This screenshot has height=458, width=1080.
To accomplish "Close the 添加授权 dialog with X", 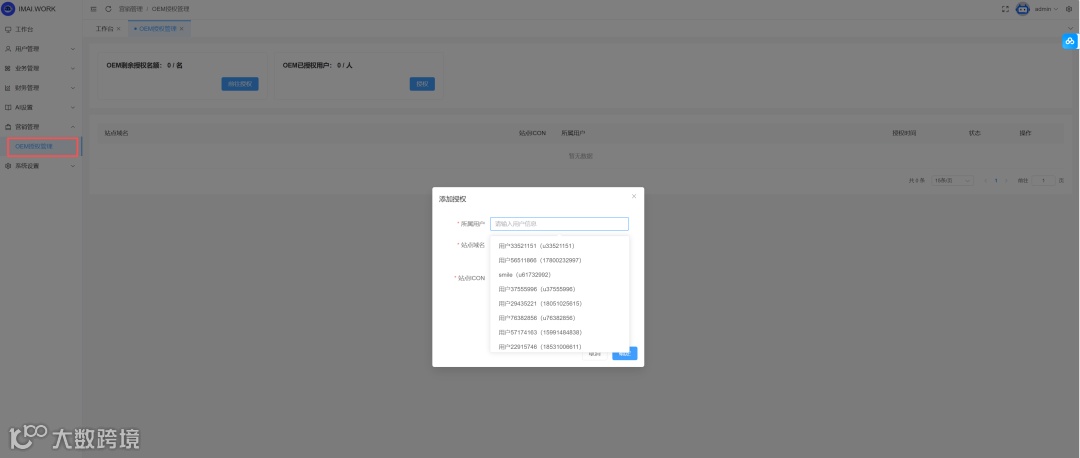I will [x=634, y=196].
